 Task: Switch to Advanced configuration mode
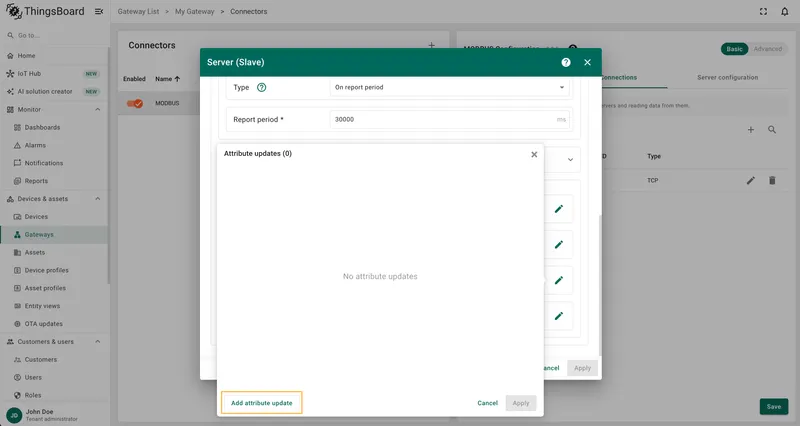pyautogui.click(x=768, y=49)
